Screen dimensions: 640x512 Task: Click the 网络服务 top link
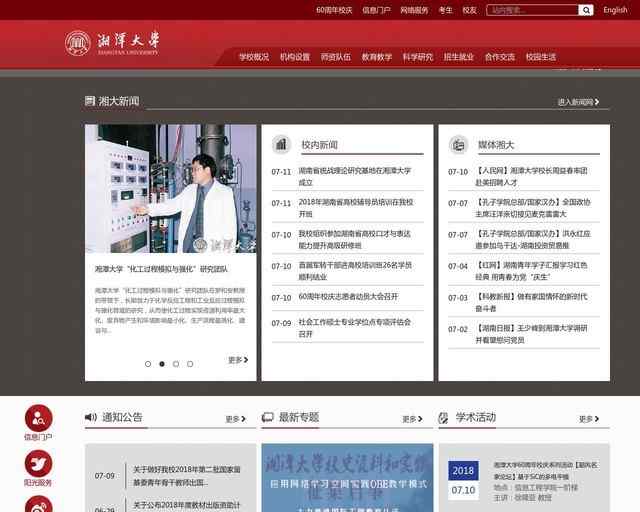[414, 10]
